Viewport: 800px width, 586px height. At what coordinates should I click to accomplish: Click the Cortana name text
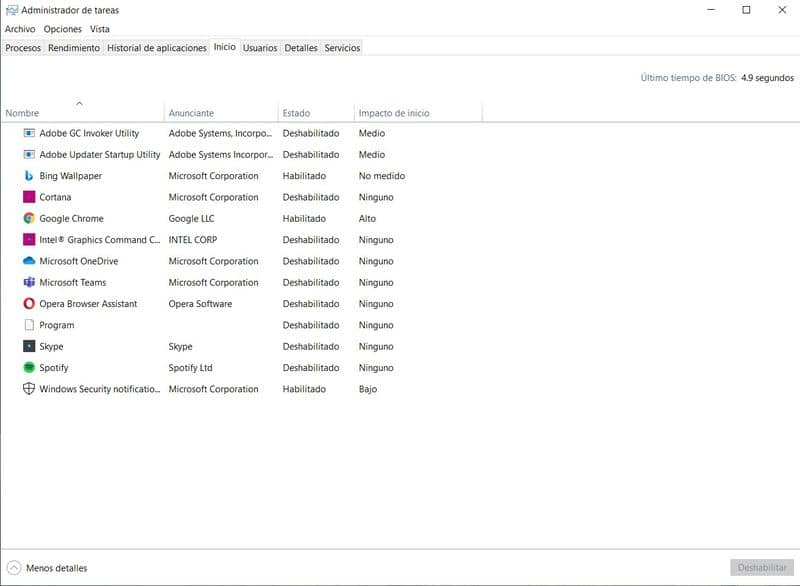pyautogui.click(x=55, y=197)
